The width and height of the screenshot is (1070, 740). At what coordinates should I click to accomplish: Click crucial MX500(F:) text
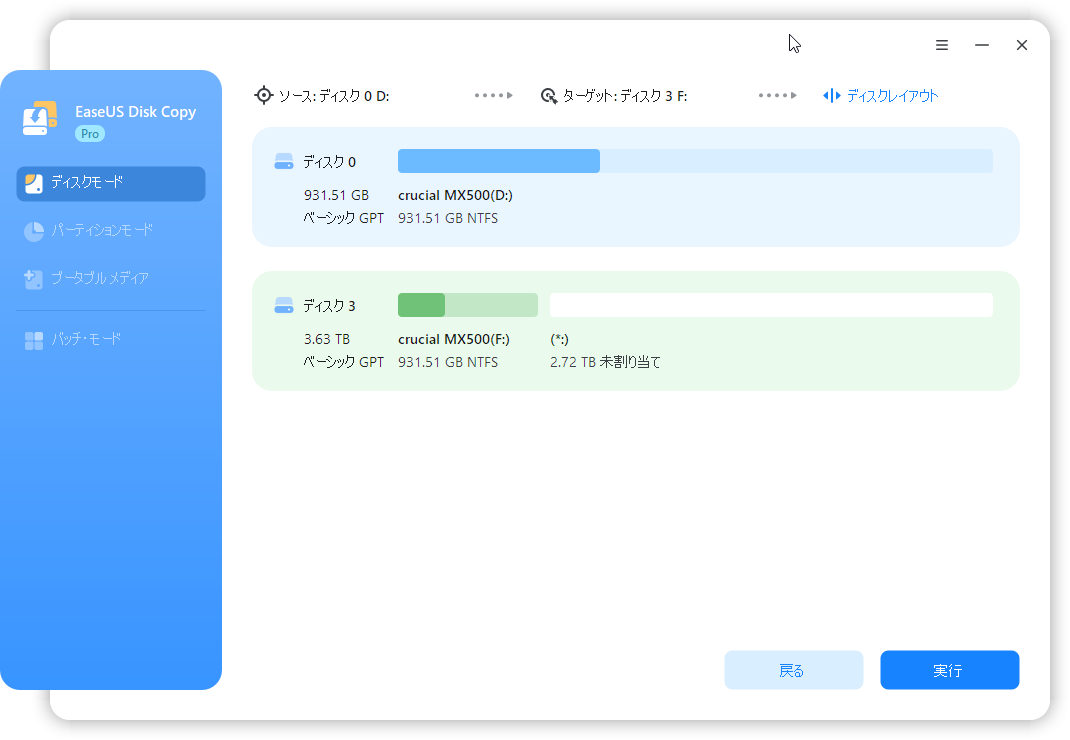click(454, 339)
